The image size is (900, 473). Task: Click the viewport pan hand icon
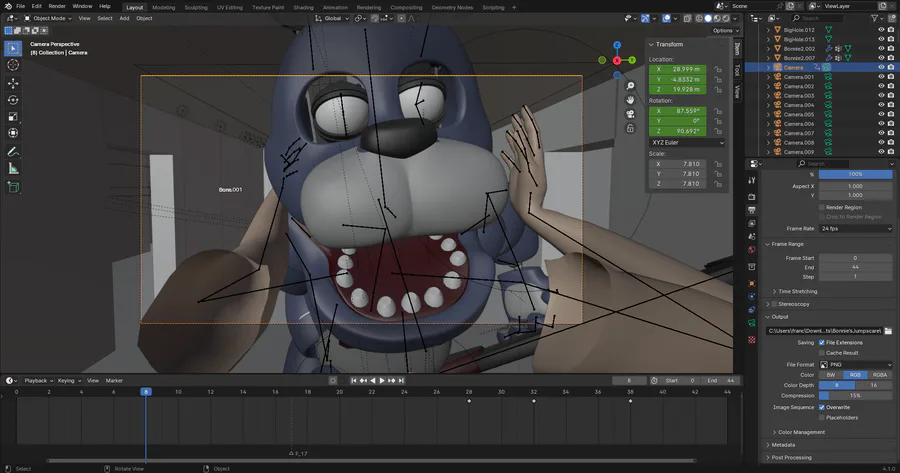point(630,100)
